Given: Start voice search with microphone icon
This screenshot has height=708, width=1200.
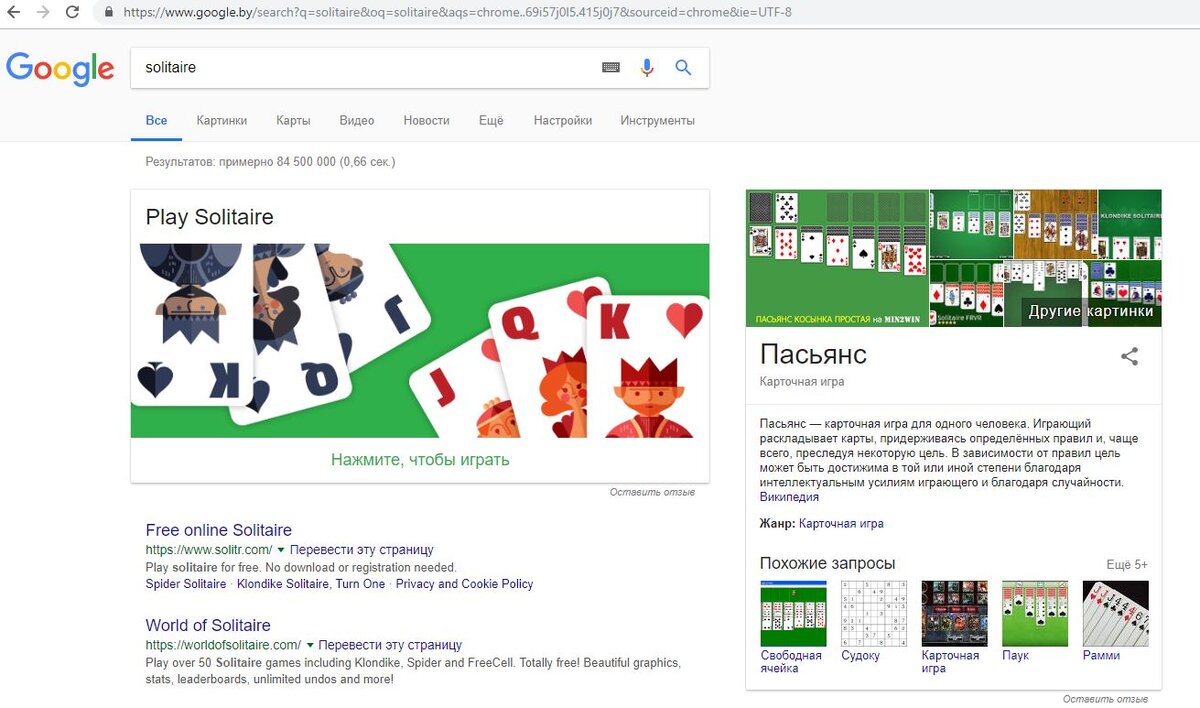Looking at the screenshot, I should point(647,68).
